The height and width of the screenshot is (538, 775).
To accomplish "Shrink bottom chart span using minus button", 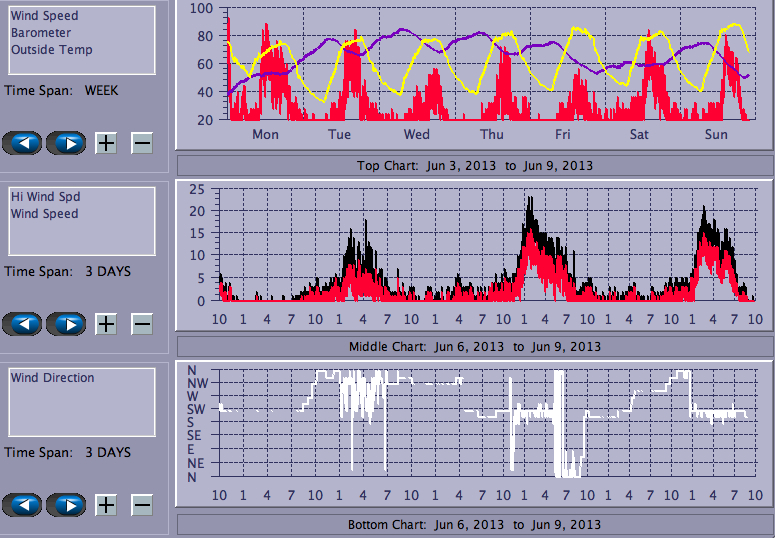I will click(x=142, y=505).
